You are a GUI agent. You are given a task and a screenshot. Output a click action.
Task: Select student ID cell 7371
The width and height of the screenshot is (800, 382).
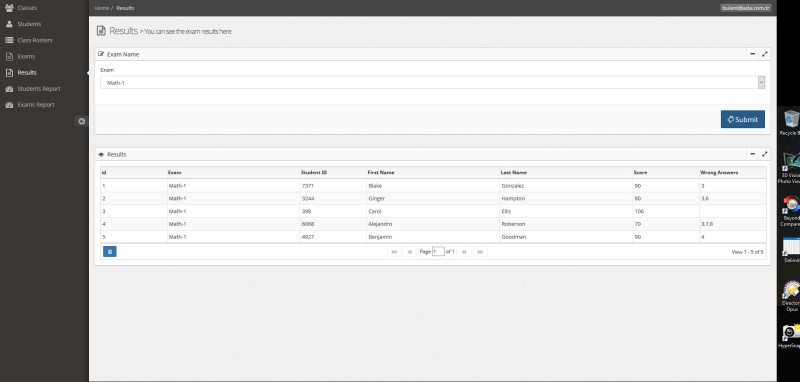tap(333, 186)
